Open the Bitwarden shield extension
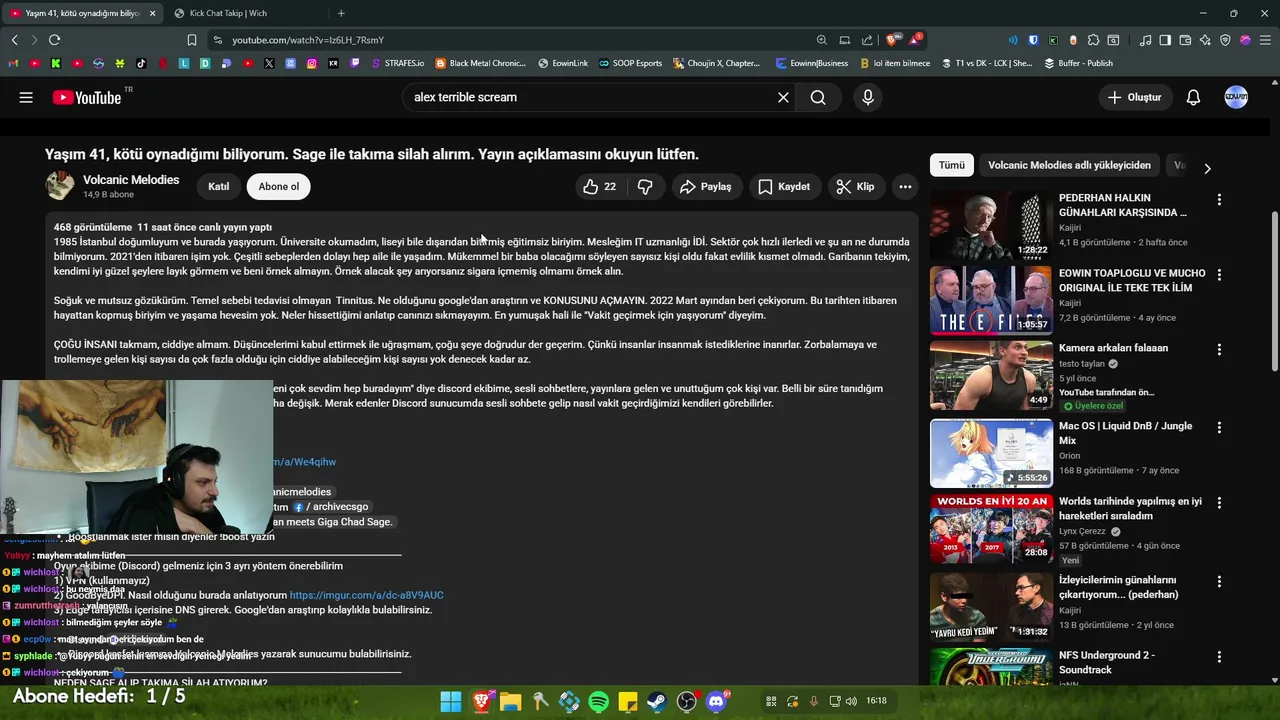The width and height of the screenshot is (1280, 720). point(1033,40)
